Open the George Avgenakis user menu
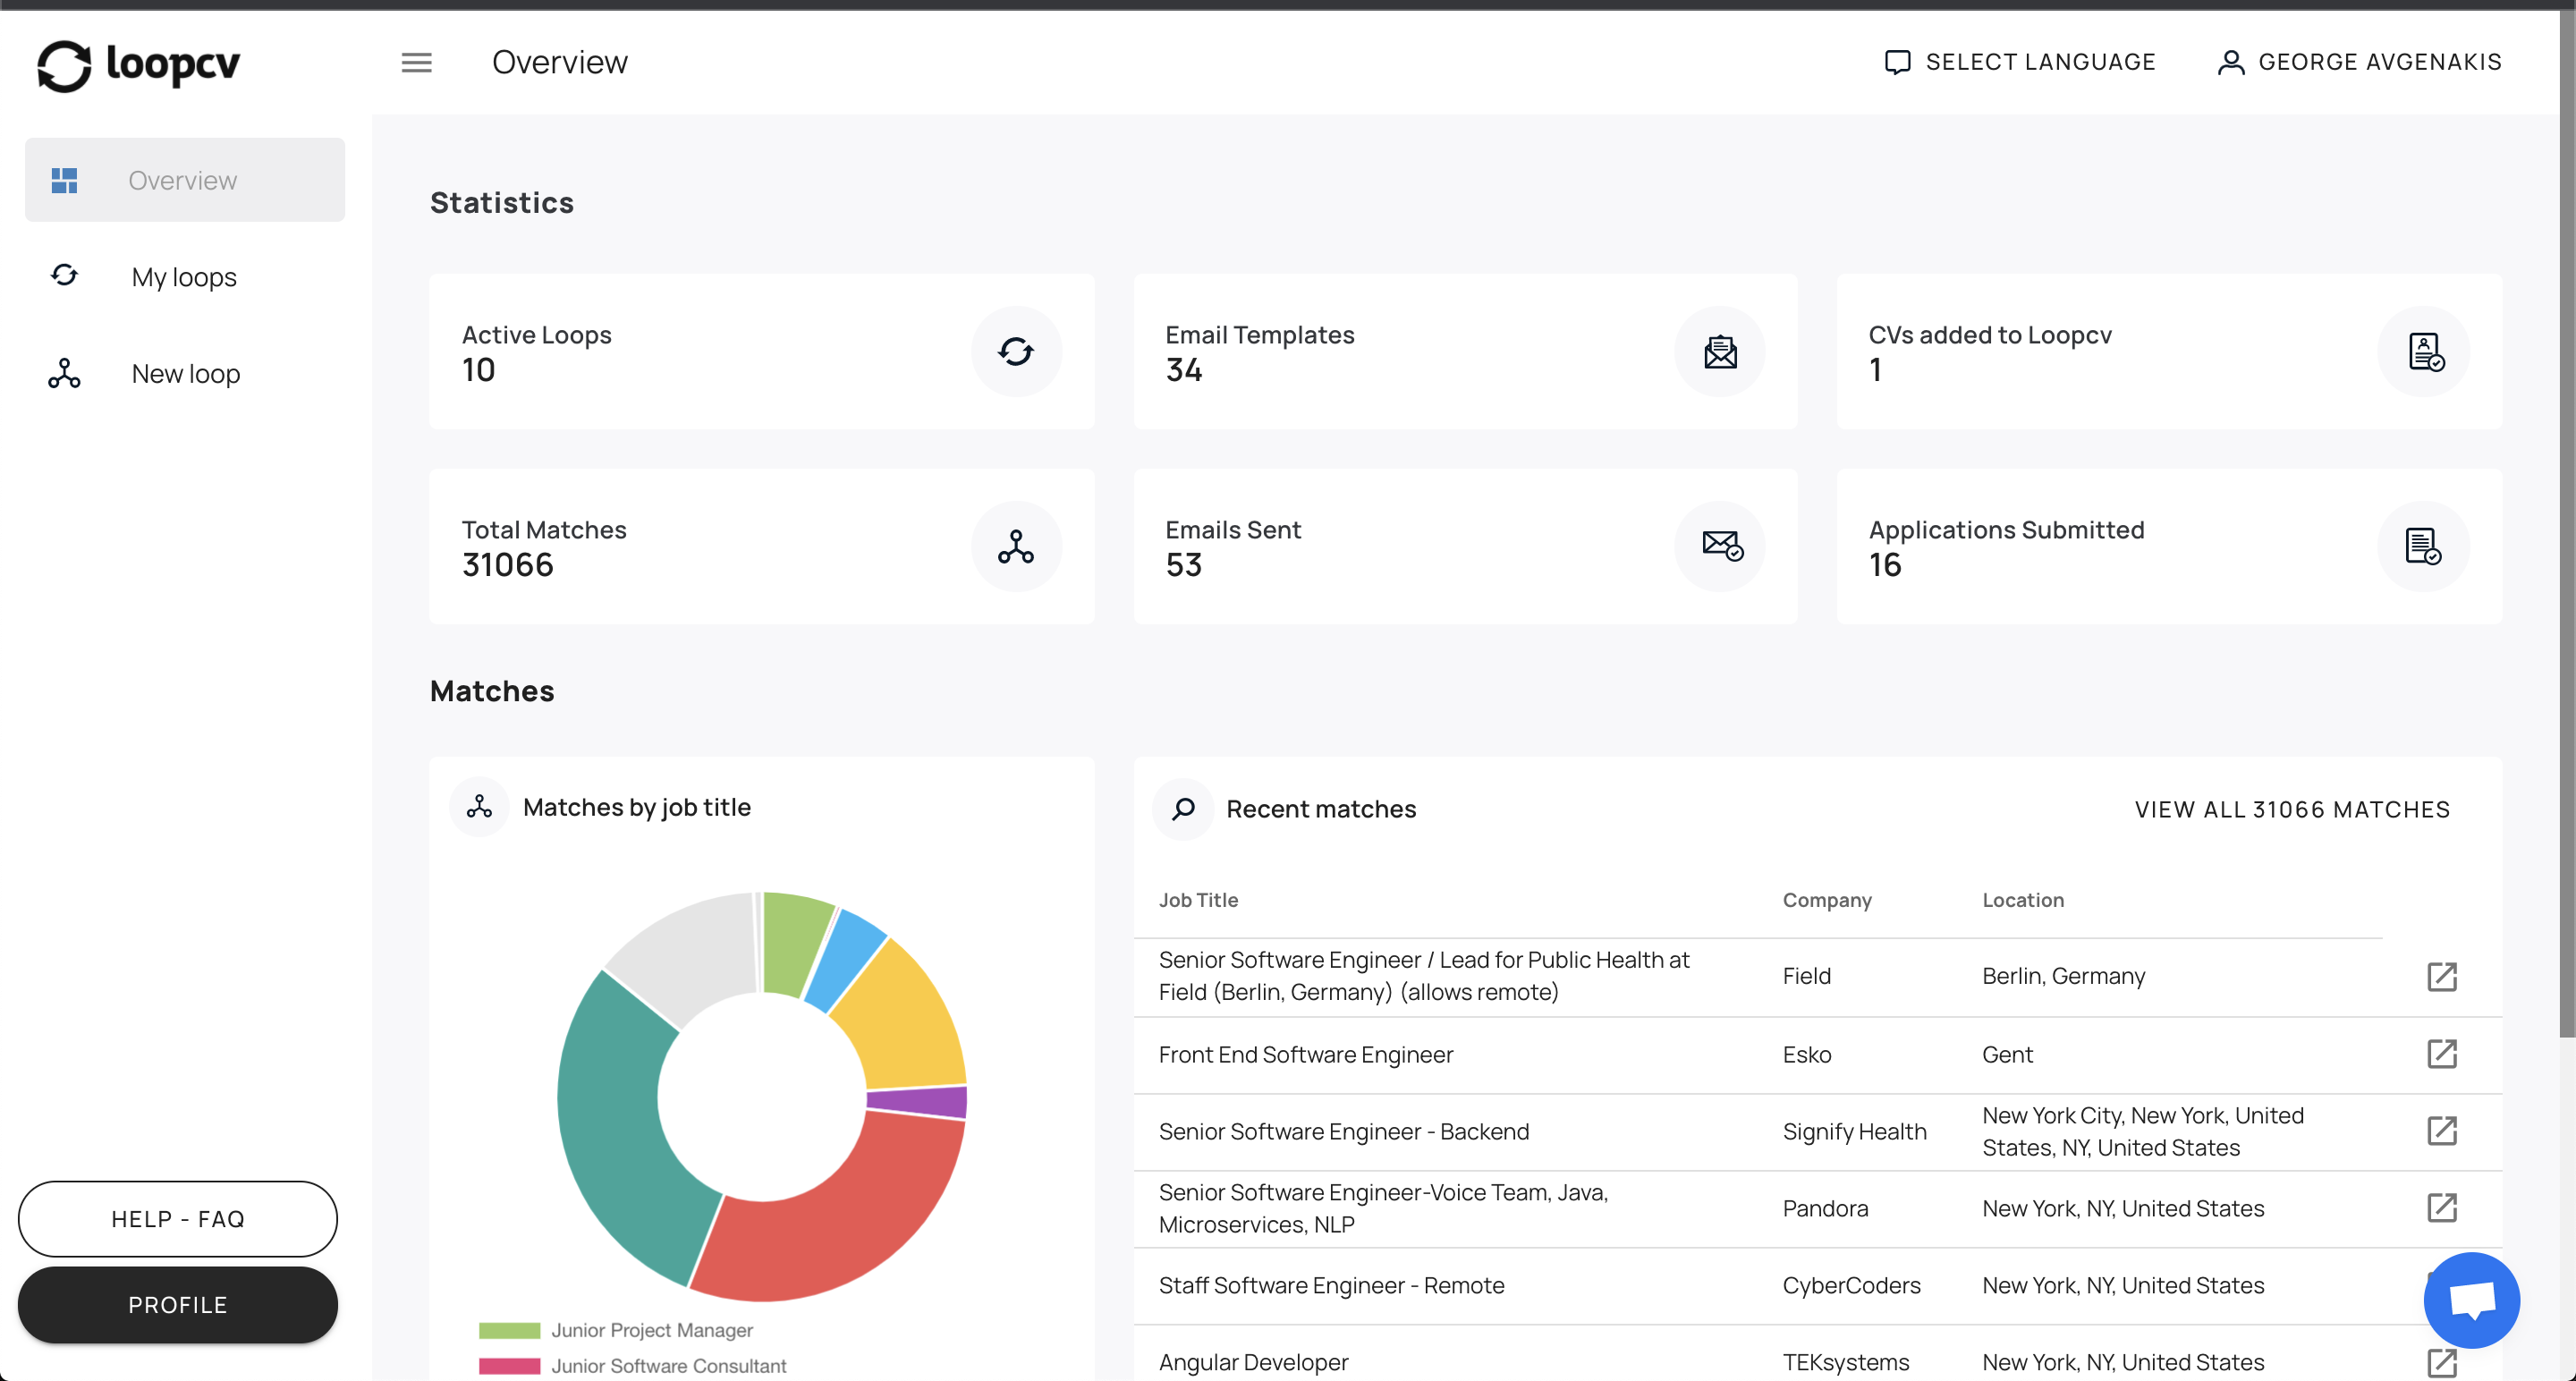The height and width of the screenshot is (1381, 2576). [2359, 62]
